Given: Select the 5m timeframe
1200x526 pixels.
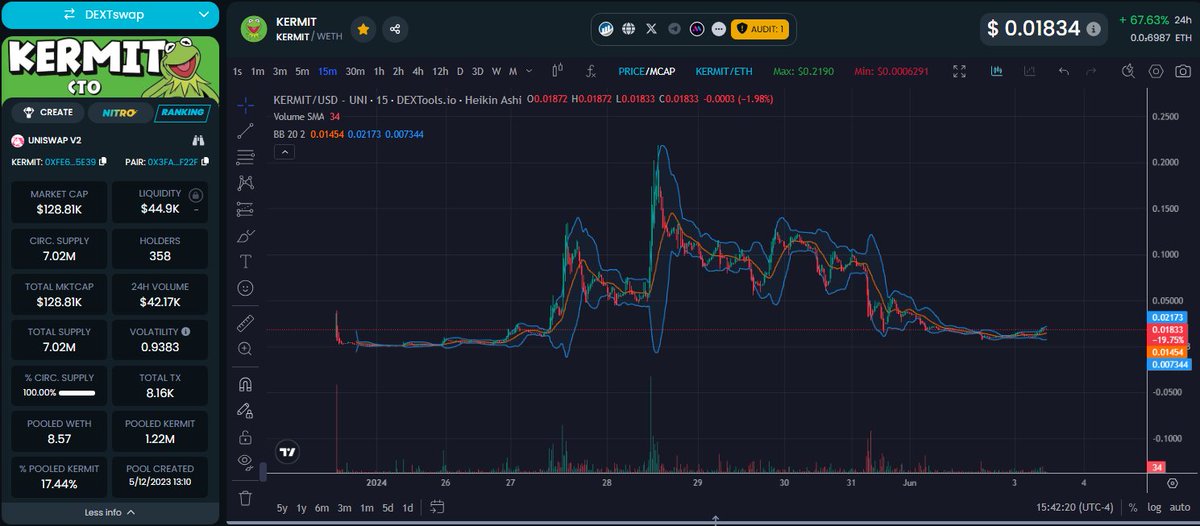Looking at the screenshot, I should [303, 71].
